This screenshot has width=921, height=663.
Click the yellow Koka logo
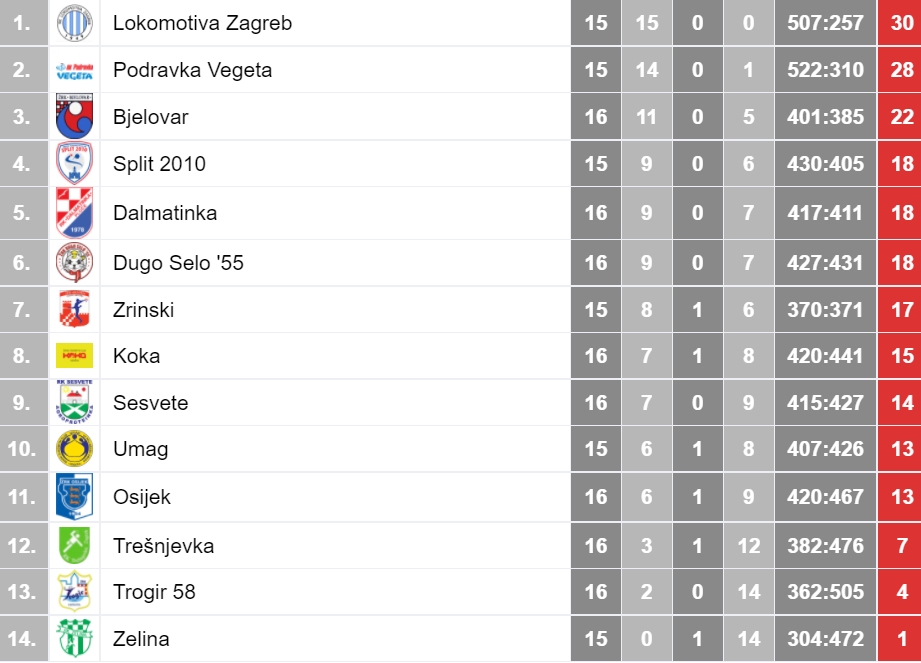(x=75, y=355)
